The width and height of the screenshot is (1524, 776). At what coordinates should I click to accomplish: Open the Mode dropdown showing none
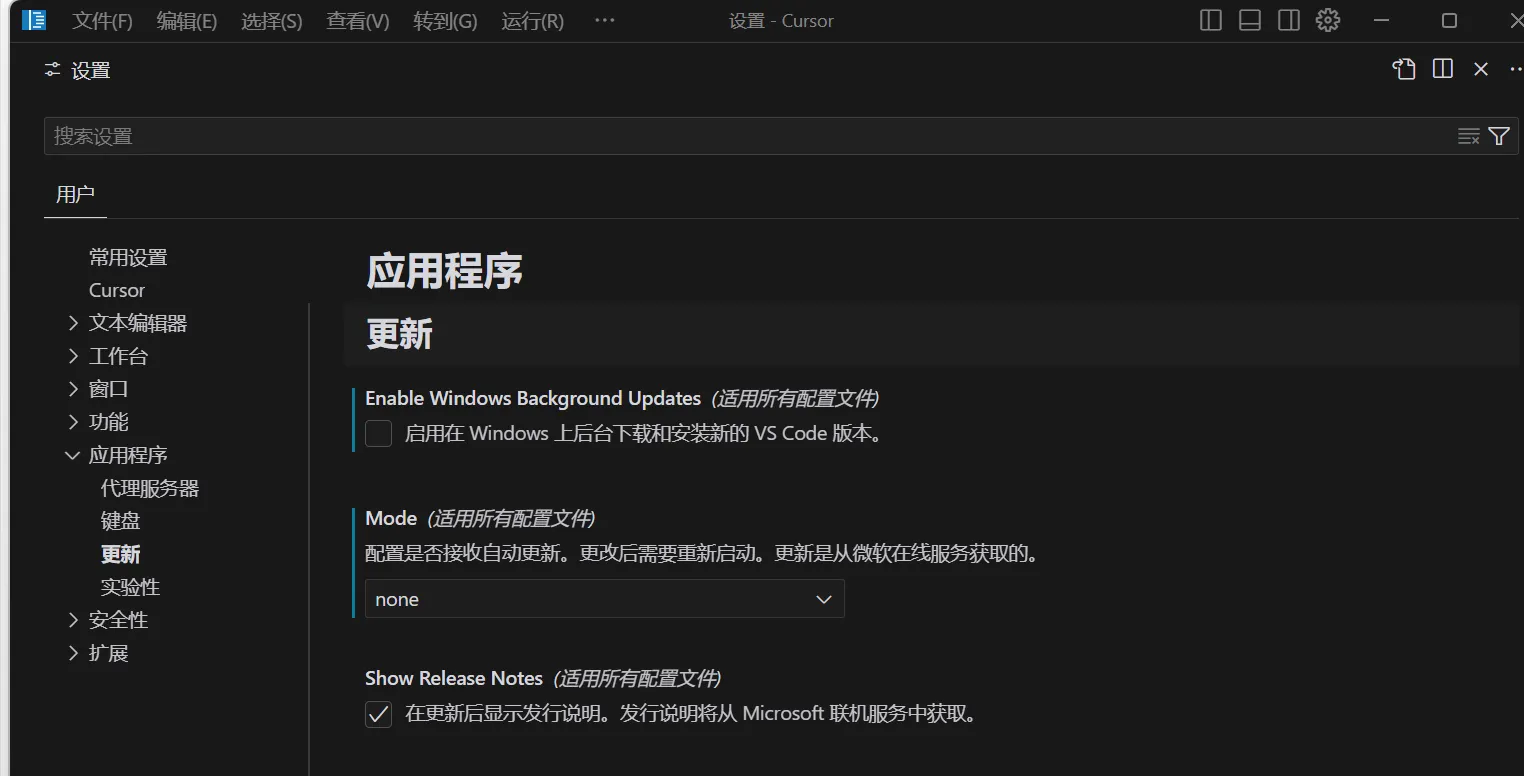click(x=605, y=599)
